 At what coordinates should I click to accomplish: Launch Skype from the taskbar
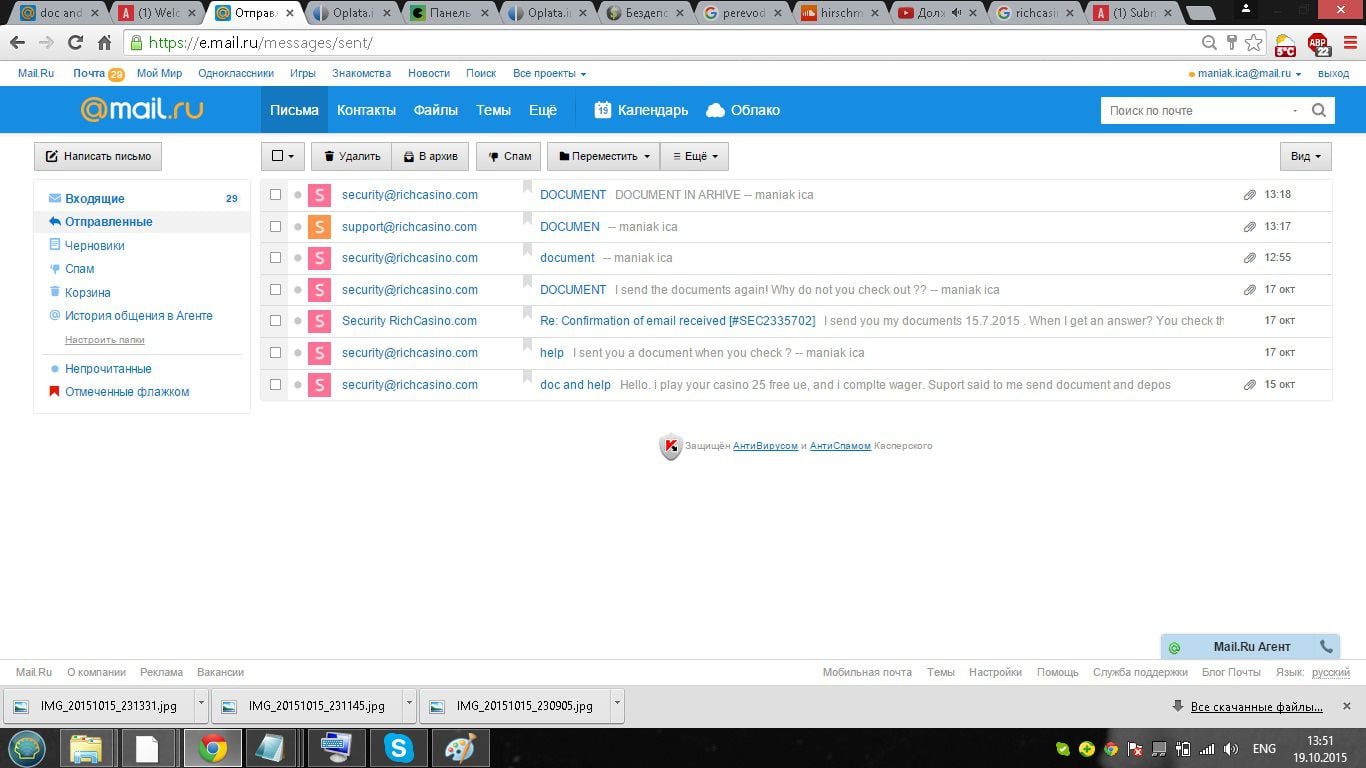tap(398, 748)
